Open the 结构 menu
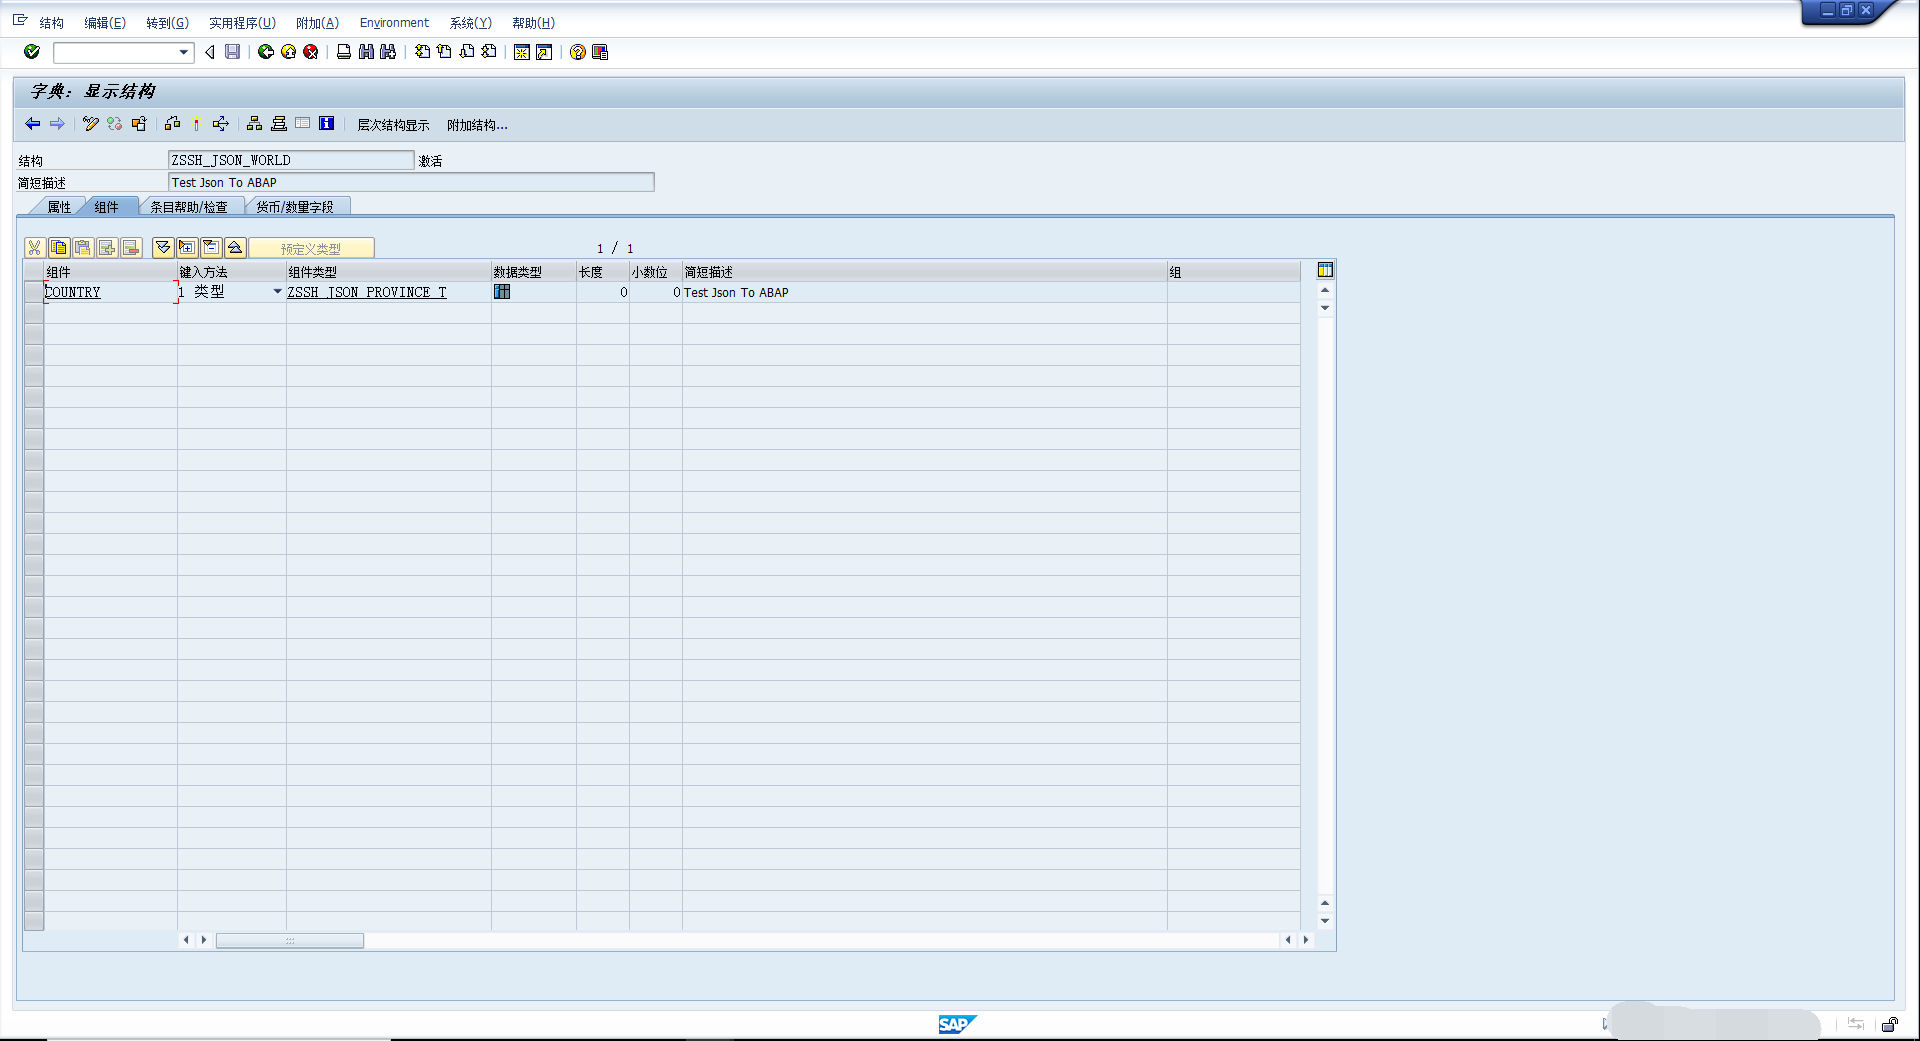 click(51, 23)
